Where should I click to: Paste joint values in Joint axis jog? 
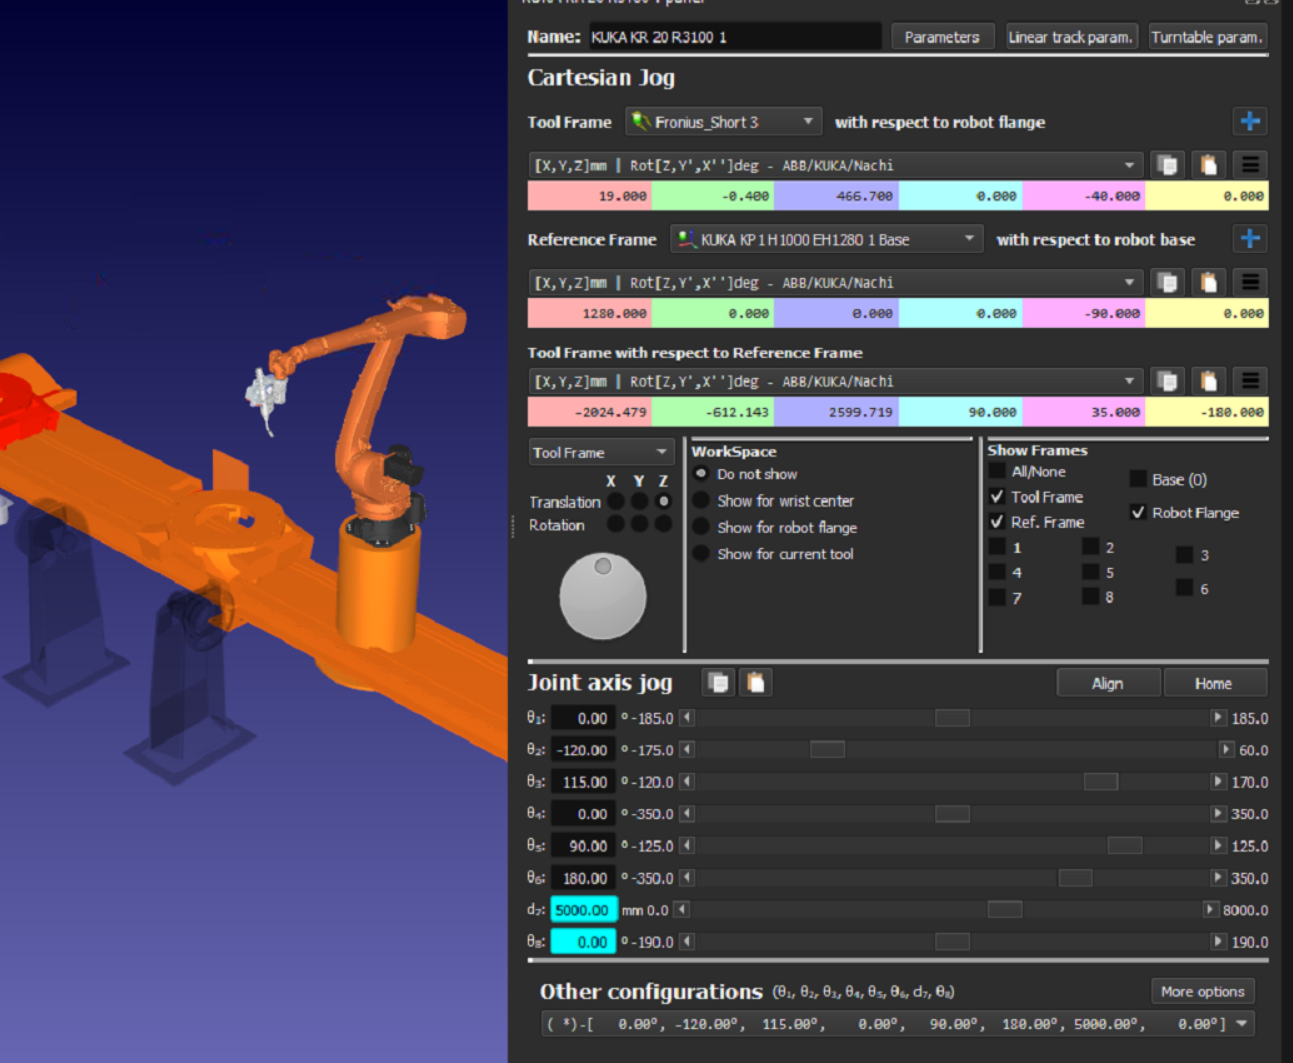click(x=756, y=683)
